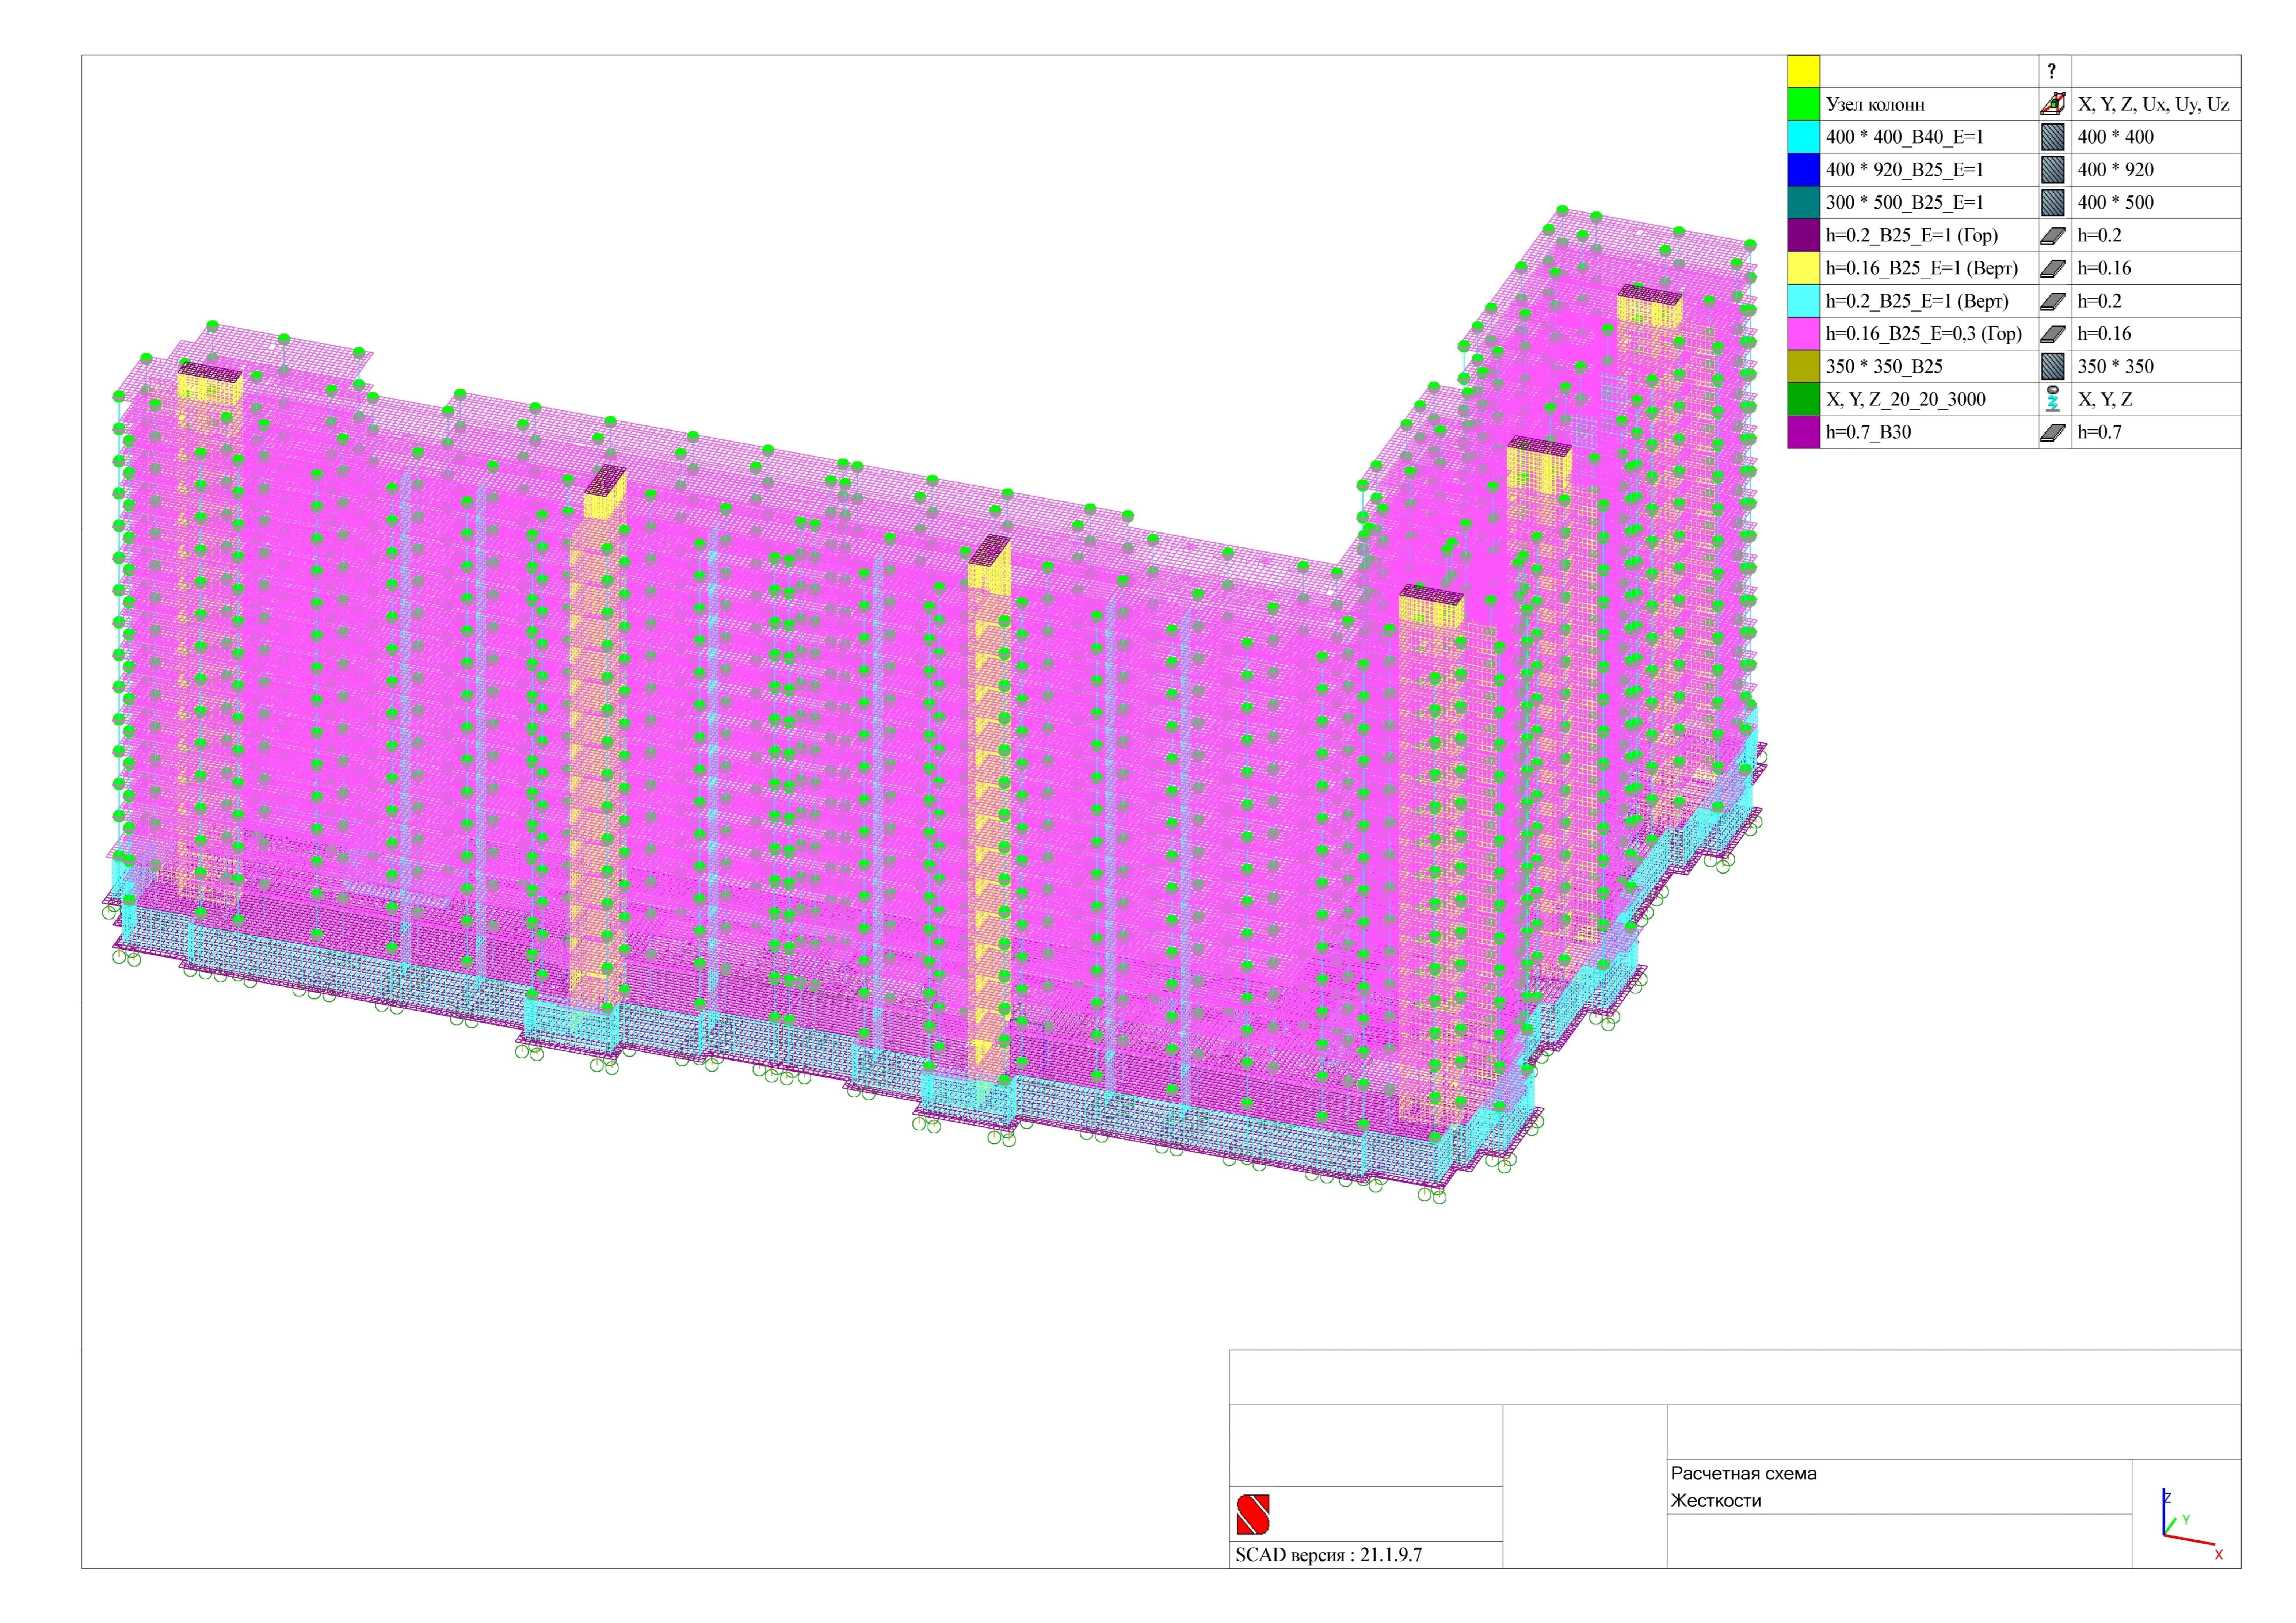
Task: Select the cyan swatch for 400 * 400_B40_E=1
Action: [1804, 137]
